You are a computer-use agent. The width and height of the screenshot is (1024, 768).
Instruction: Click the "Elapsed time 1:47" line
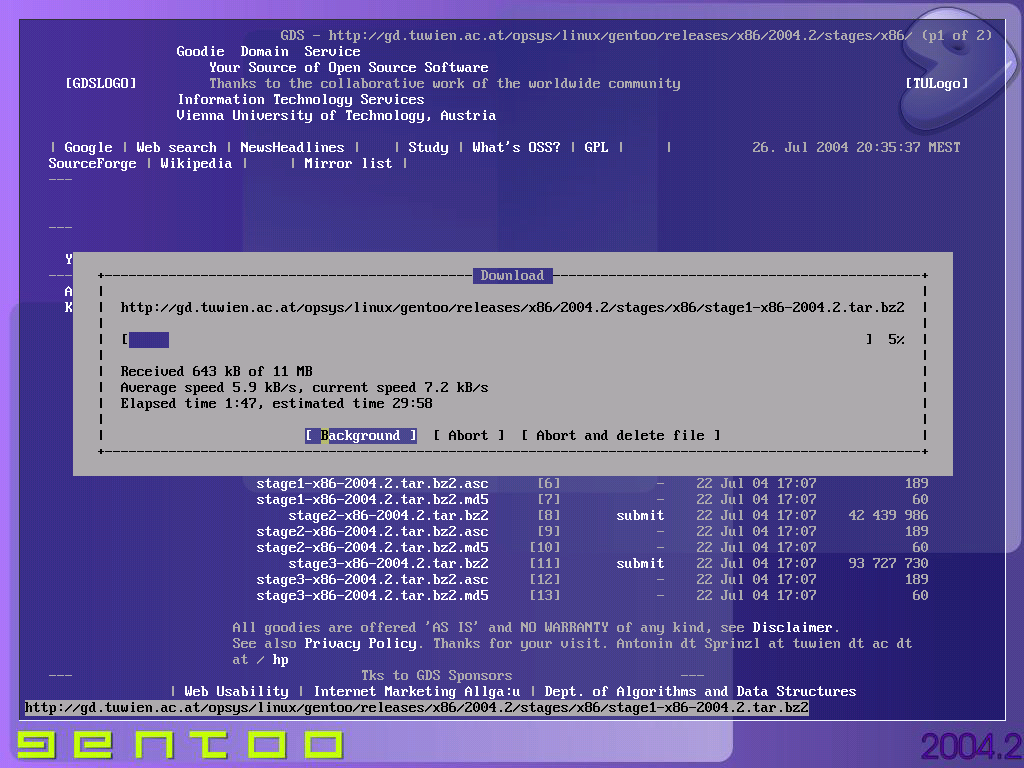pyautogui.click(x=276, y=404)
